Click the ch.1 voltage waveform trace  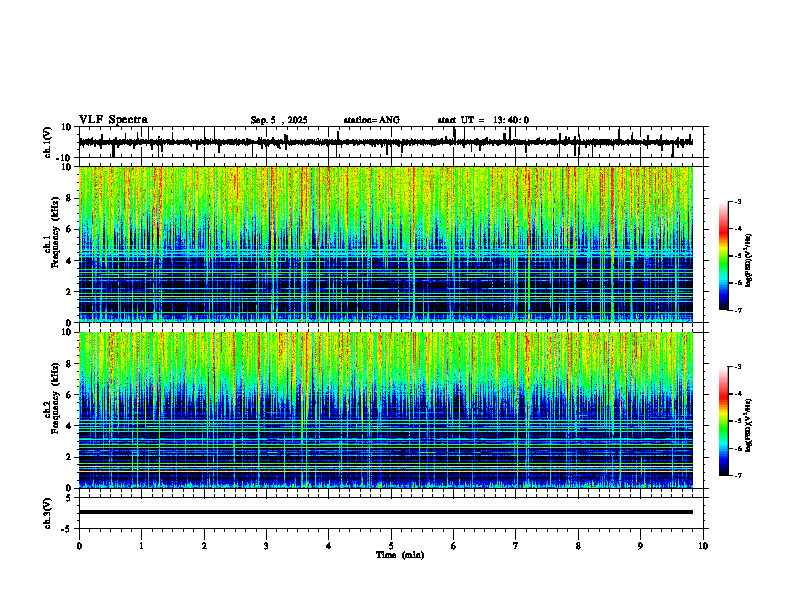pyautogui.click(x=385, y=142)
